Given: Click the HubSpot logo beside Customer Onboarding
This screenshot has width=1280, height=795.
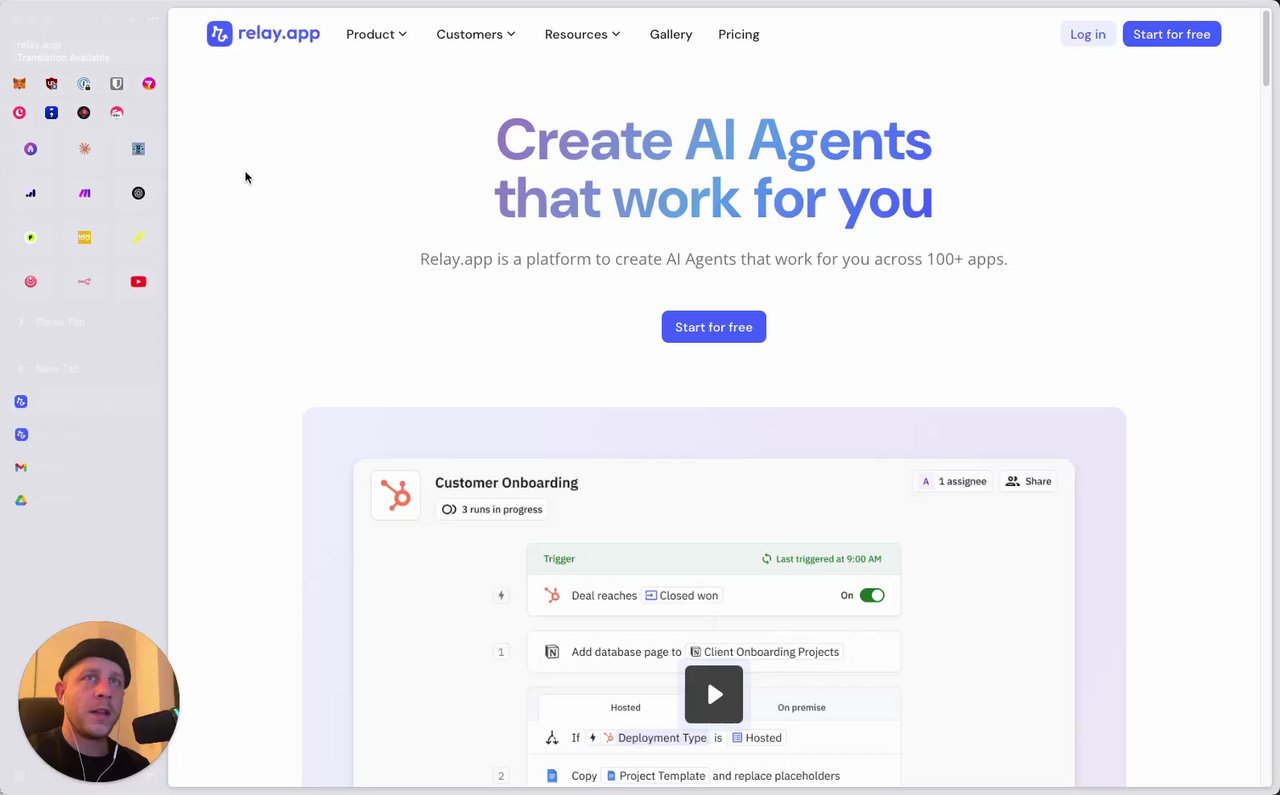Looking at the screenshot, I should [396, 495].
